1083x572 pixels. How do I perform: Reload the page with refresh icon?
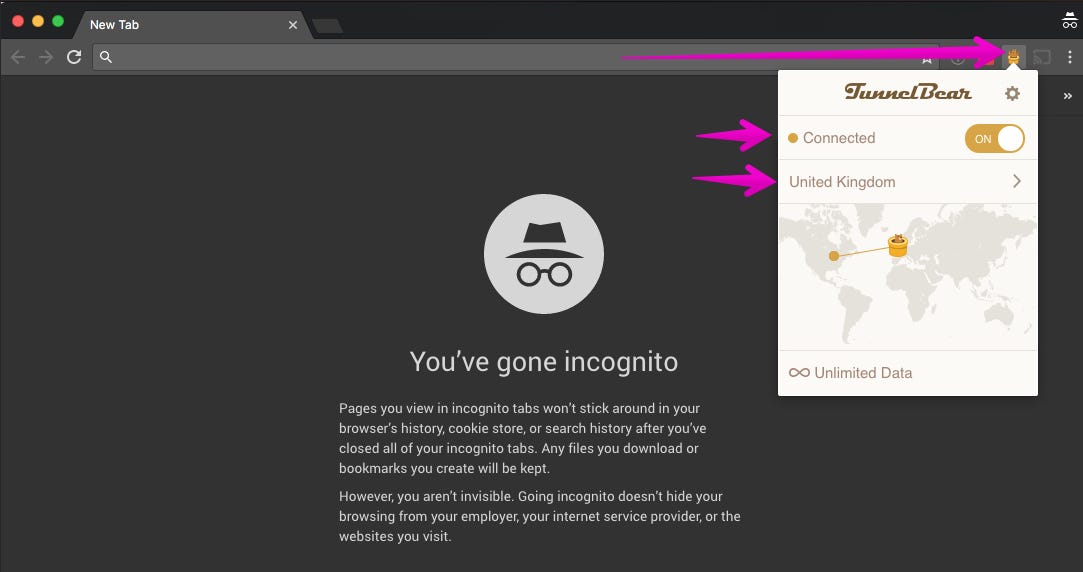pyautogui.click(x=74, y=57)
